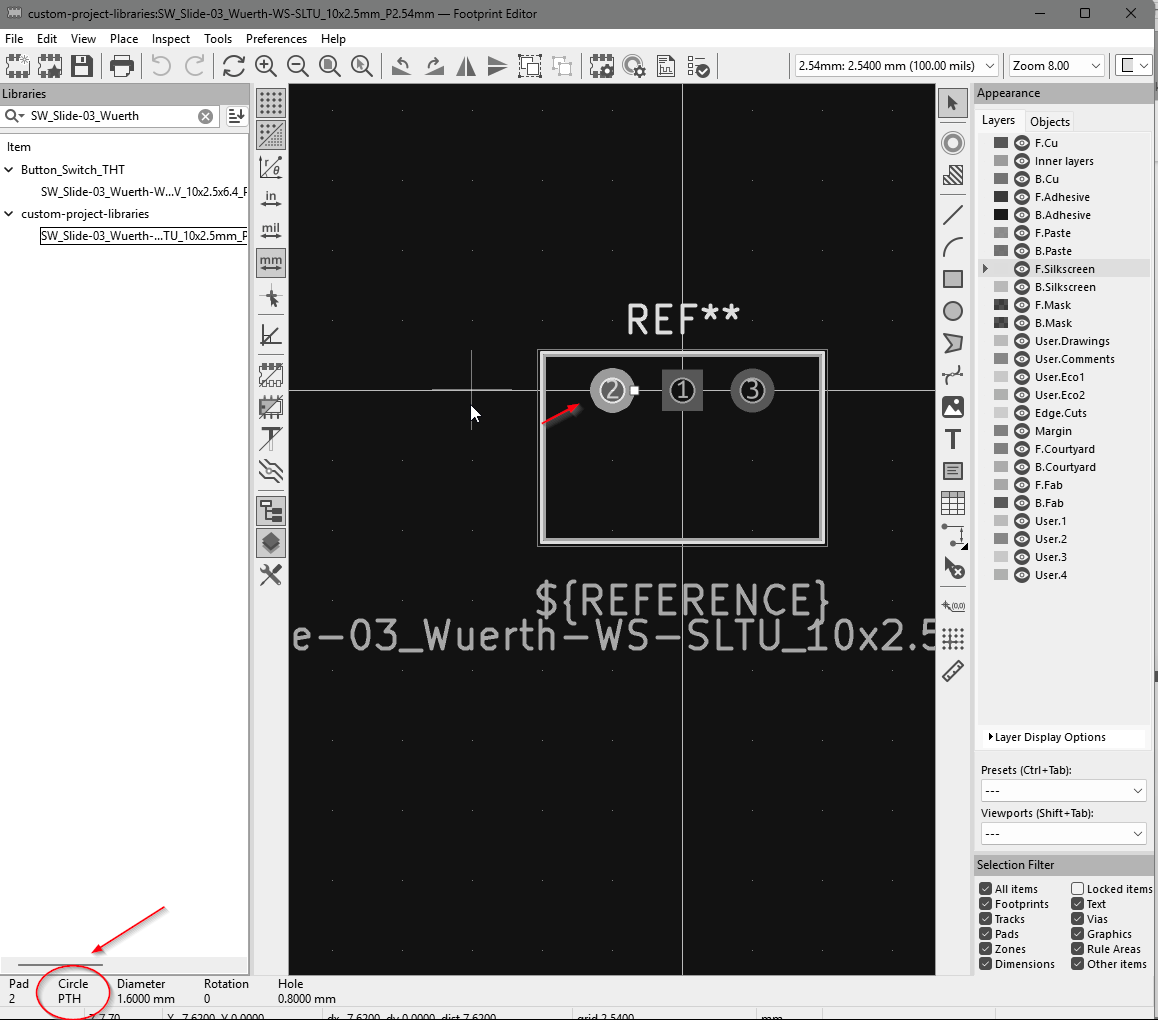Toggle visibility of B.Cu layer
The width and height of the screenshot is (1158, 1020).
coord(1021,179)
